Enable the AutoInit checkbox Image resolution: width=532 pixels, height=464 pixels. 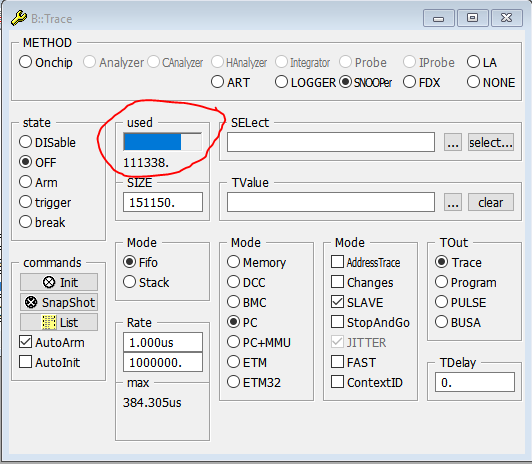coord(26,362)
